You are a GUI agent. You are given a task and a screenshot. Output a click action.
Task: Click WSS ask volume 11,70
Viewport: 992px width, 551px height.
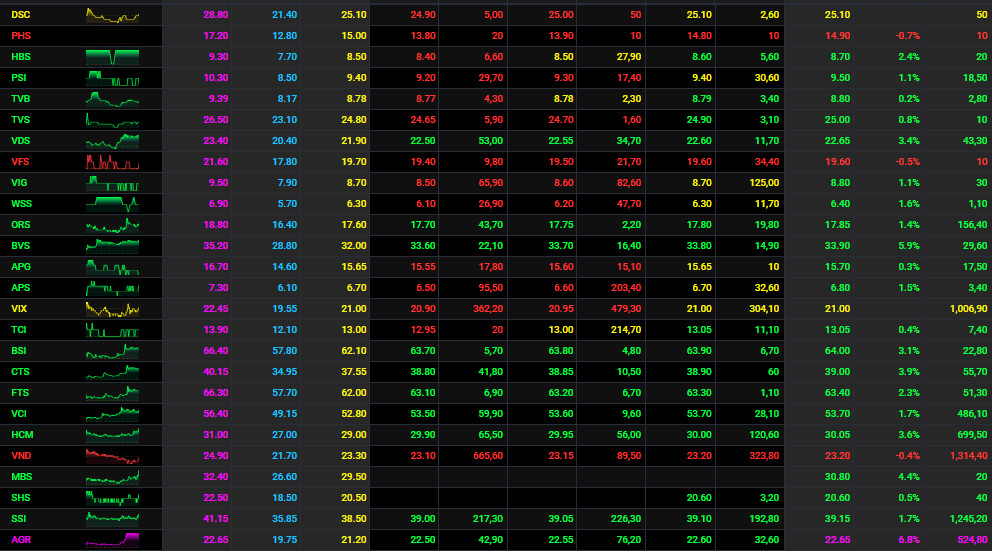coord(767,204)
